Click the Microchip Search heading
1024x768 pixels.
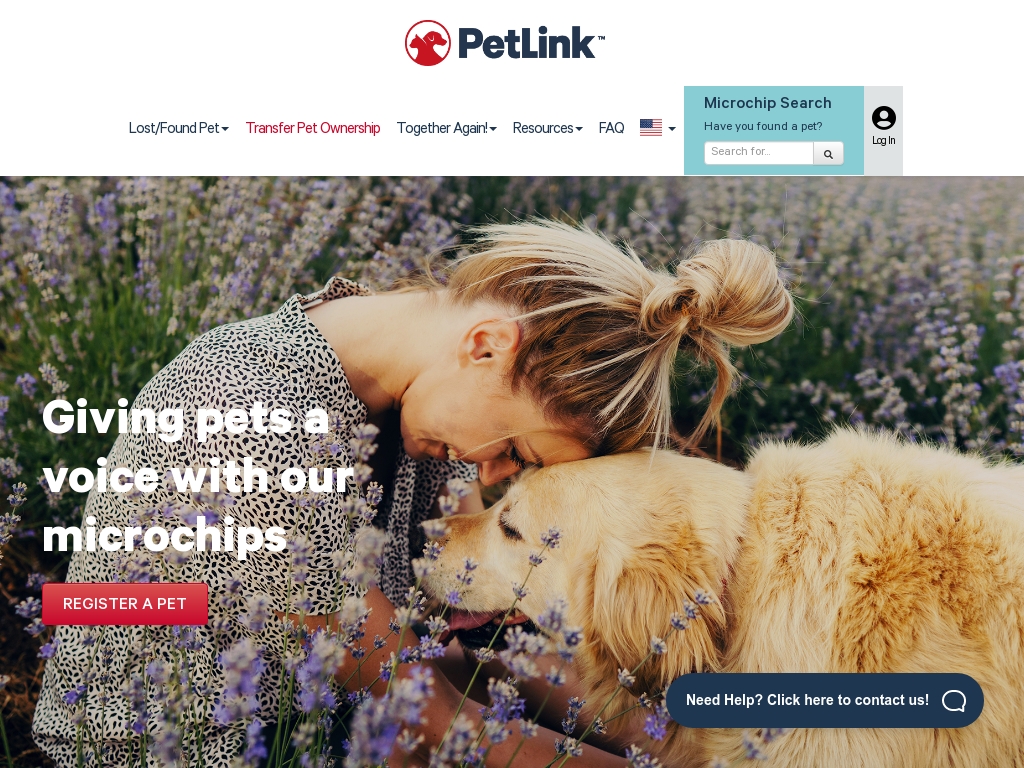point(767,103)
